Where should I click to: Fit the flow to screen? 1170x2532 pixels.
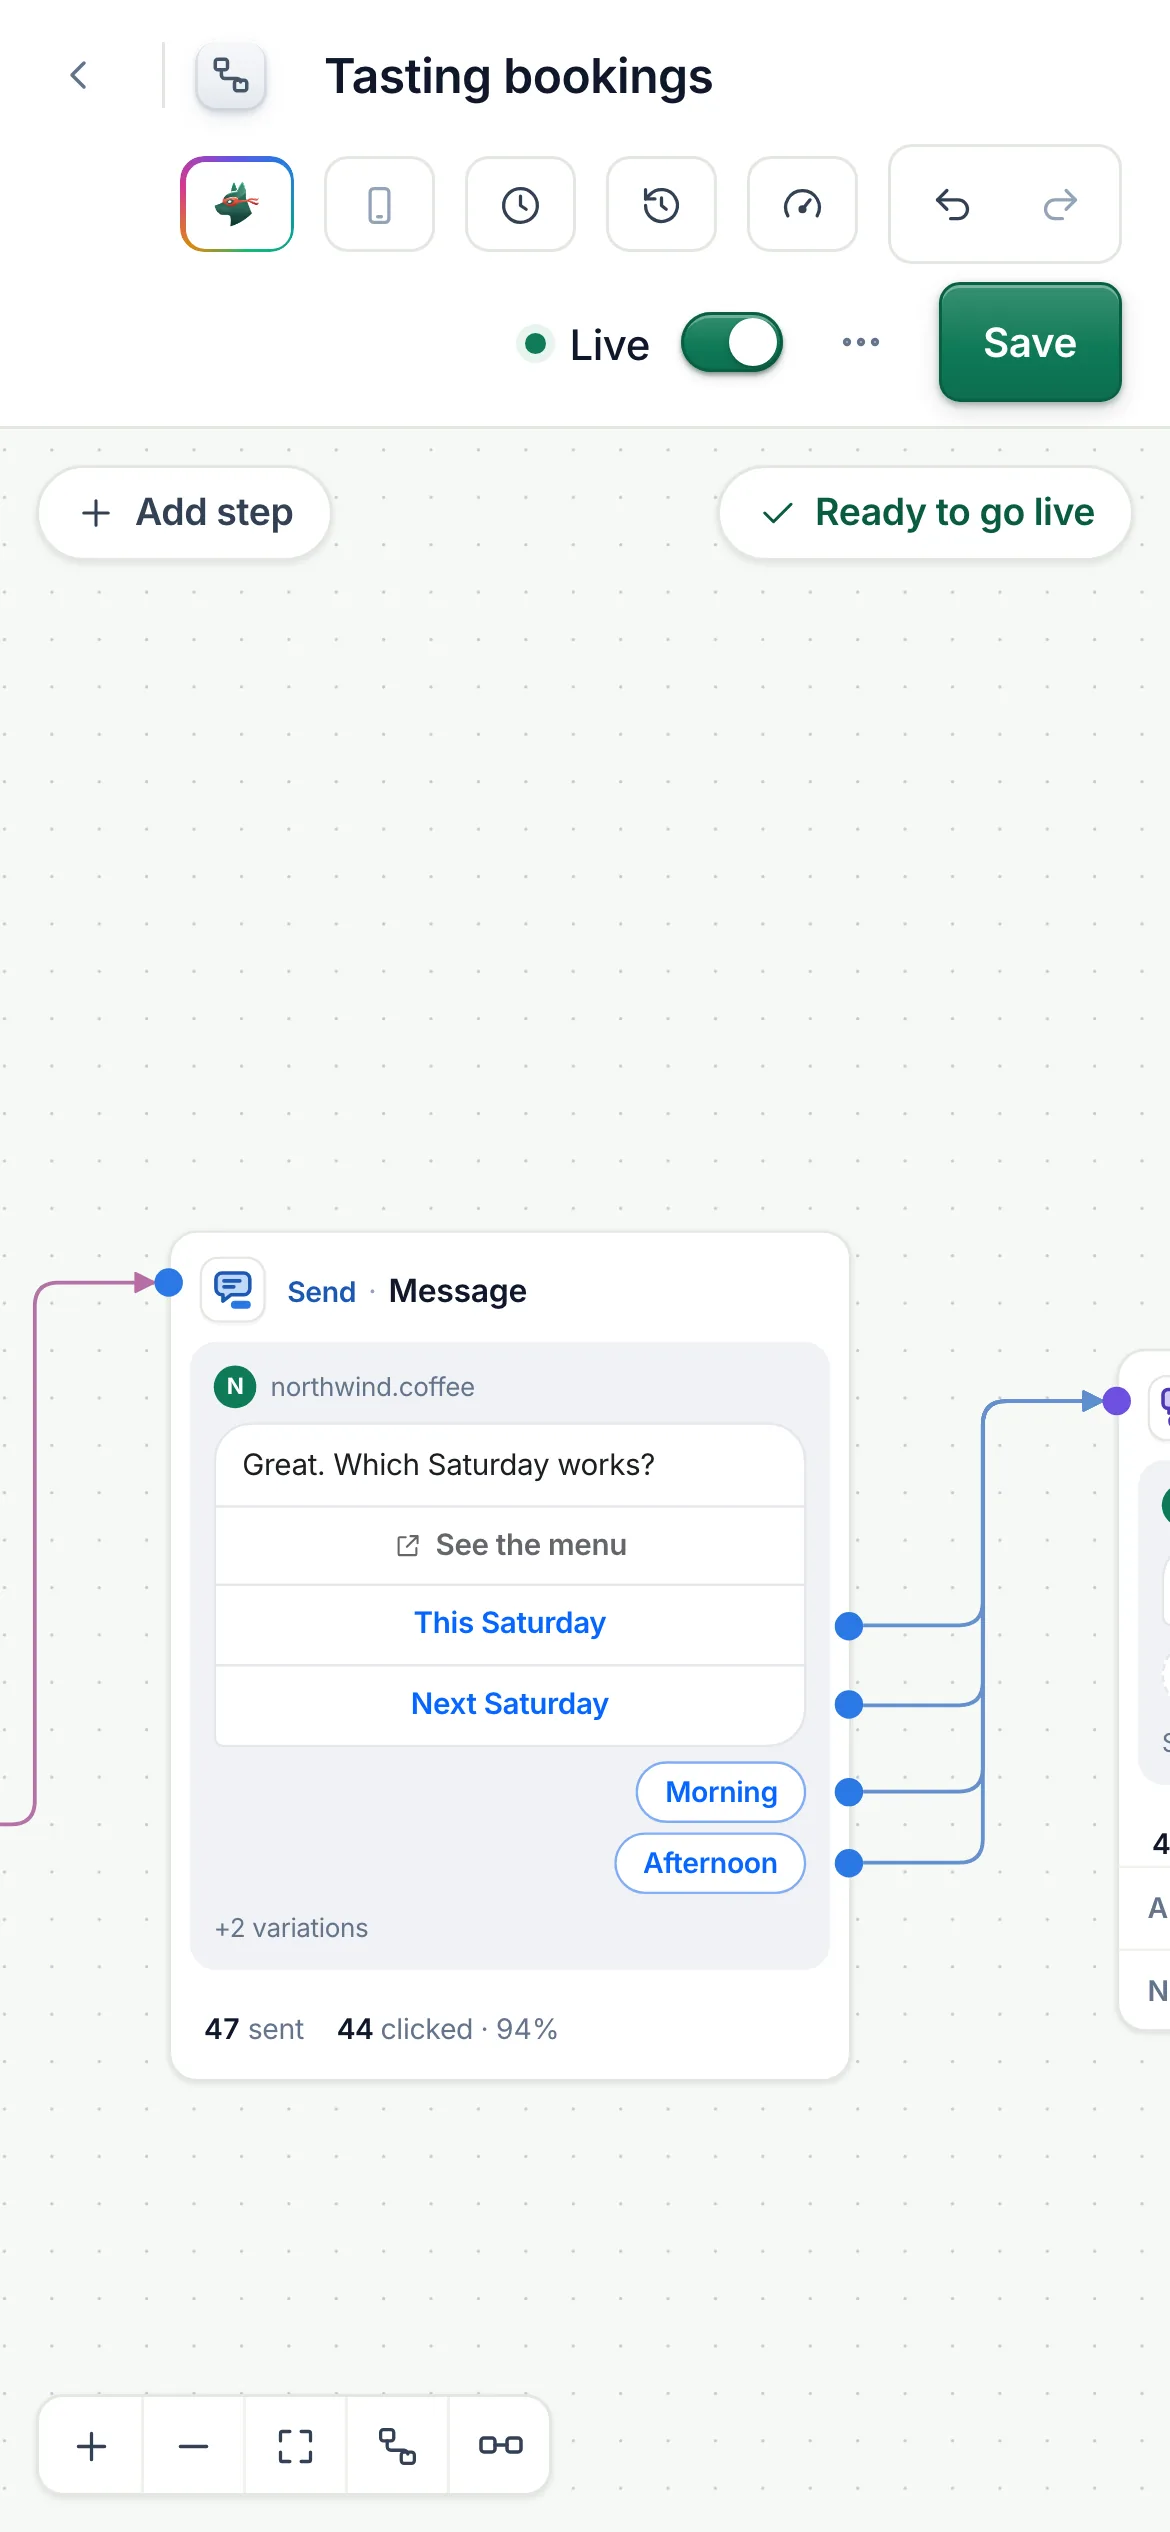295,2446
